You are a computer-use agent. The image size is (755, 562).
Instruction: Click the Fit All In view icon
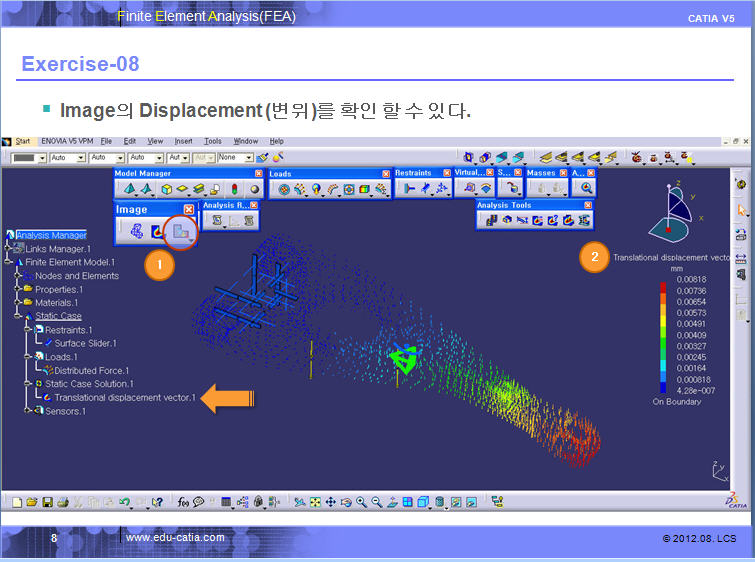click(x=314, y=502)
